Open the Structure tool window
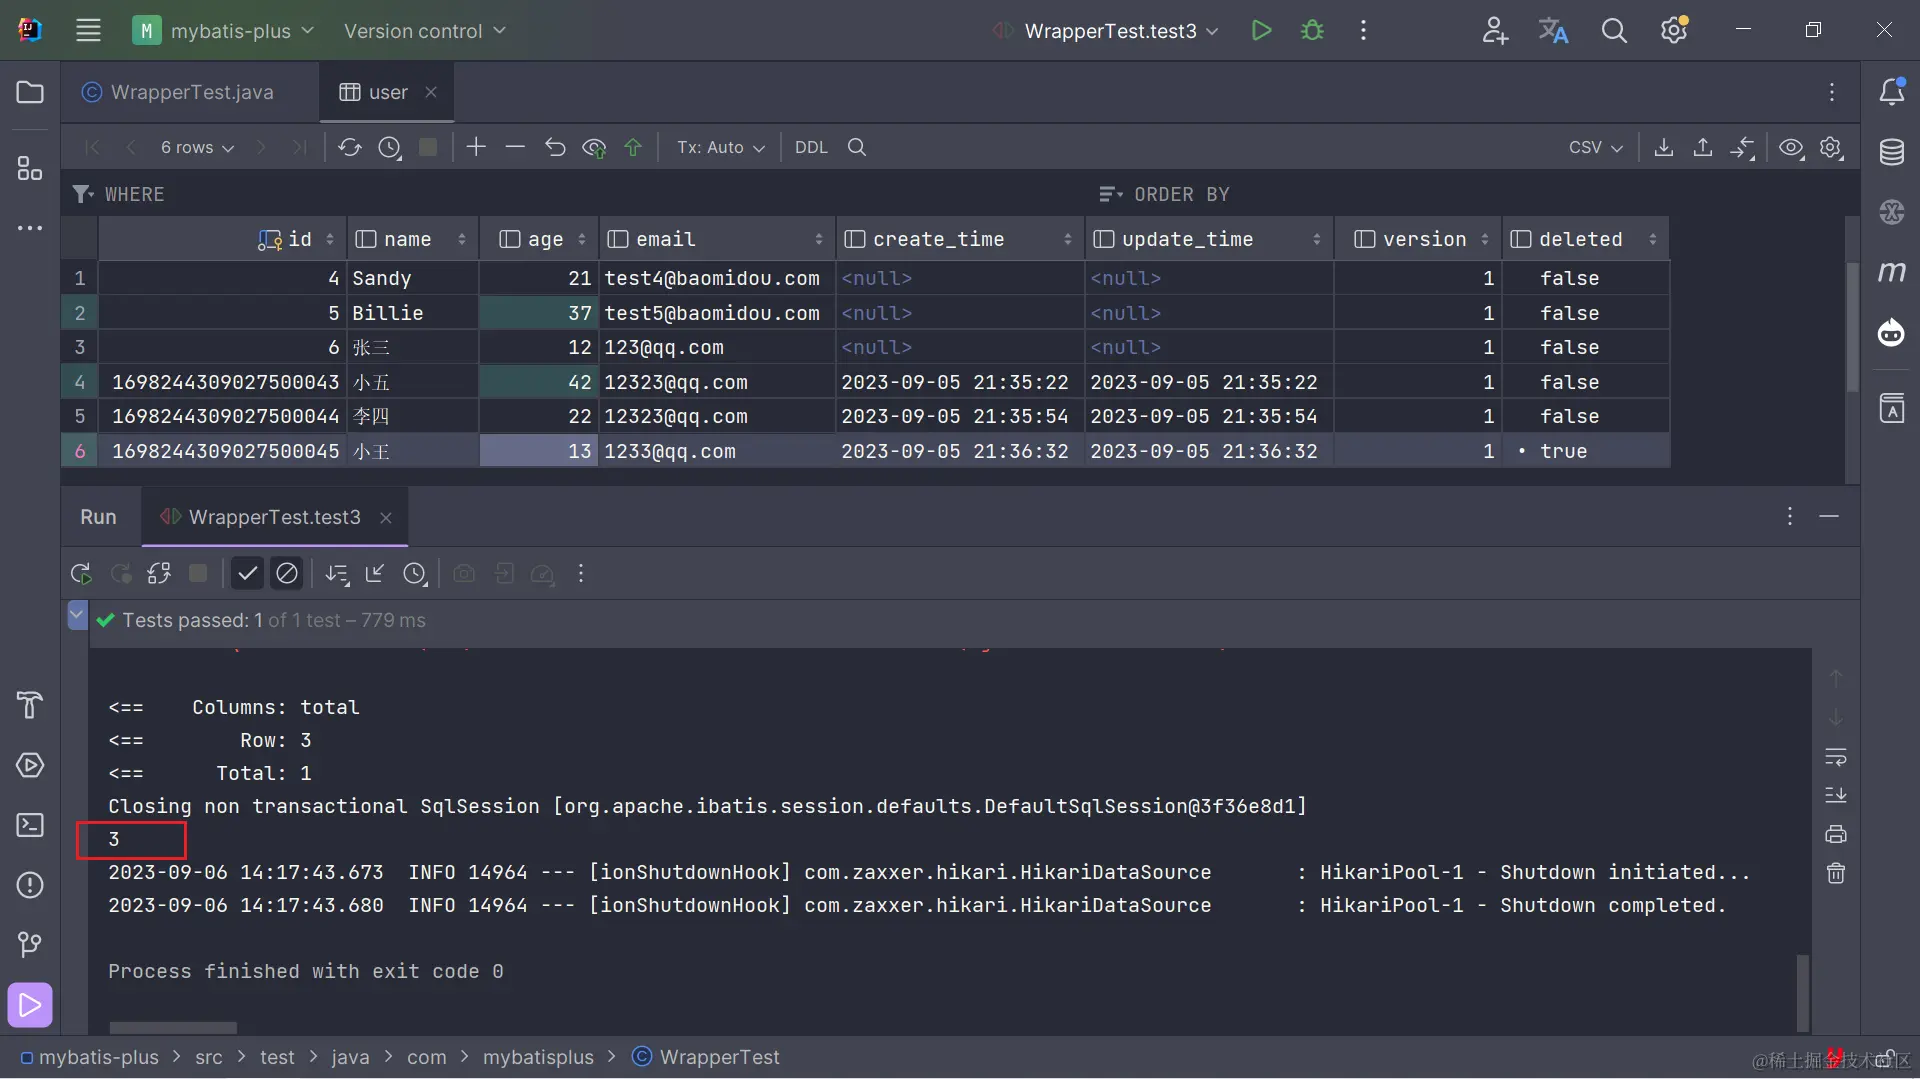 [30, 168]
